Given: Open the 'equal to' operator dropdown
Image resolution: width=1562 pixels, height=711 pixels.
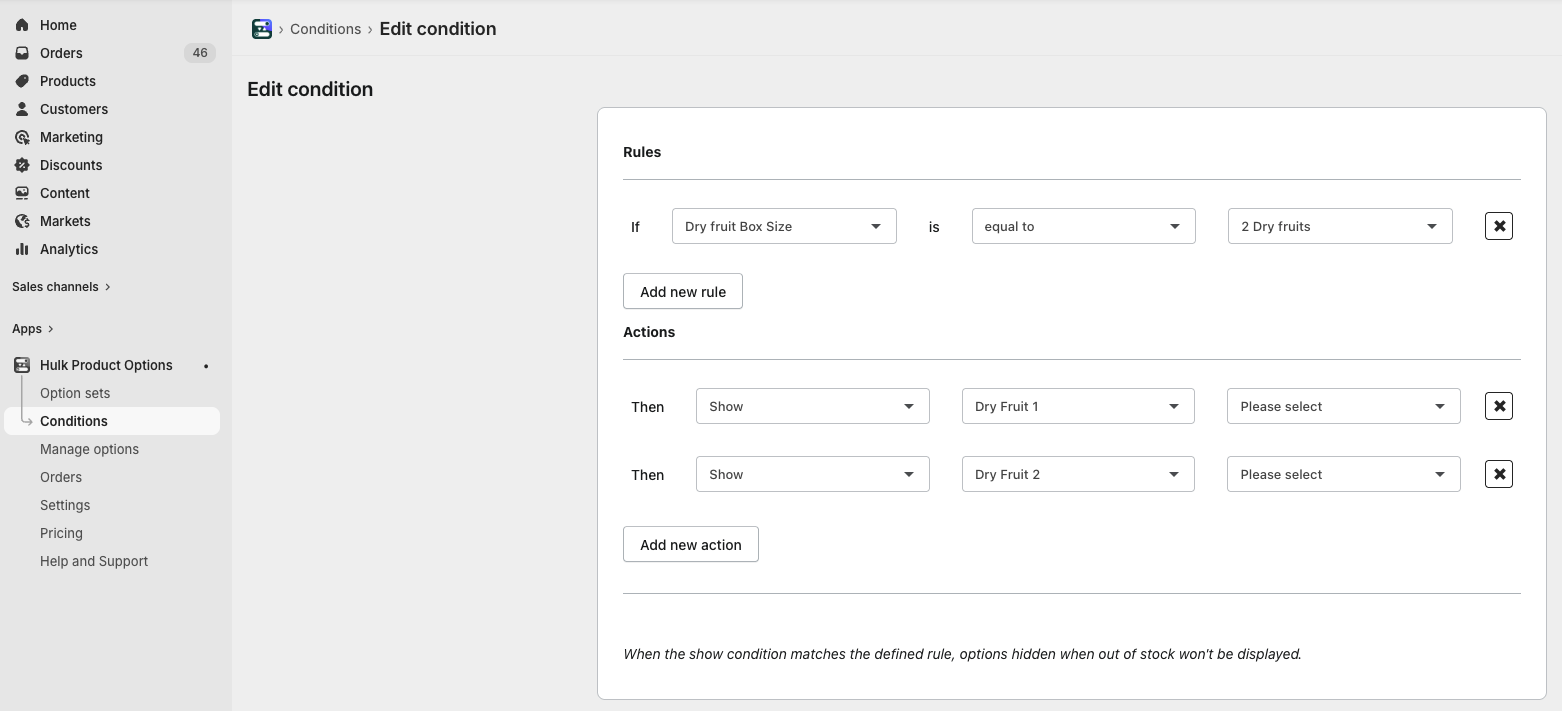Looking at the screenshot, I should (x=1083, y=226).
